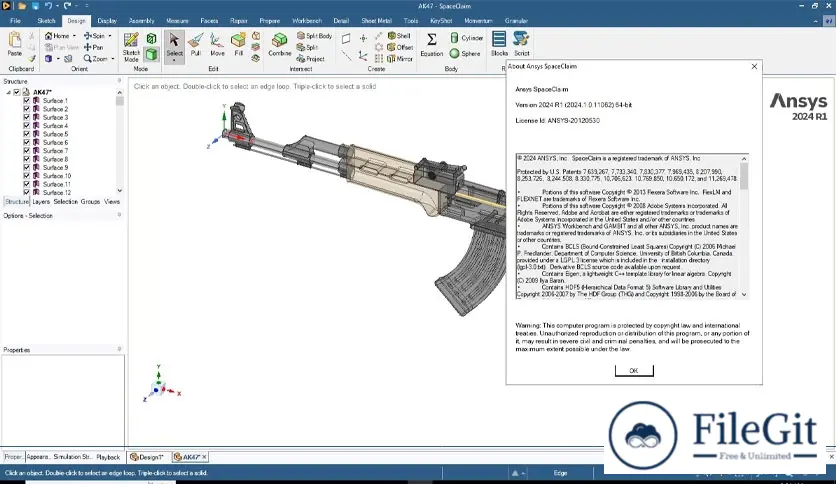Select Surface 12 in structure tree

(x=57, y=192)
